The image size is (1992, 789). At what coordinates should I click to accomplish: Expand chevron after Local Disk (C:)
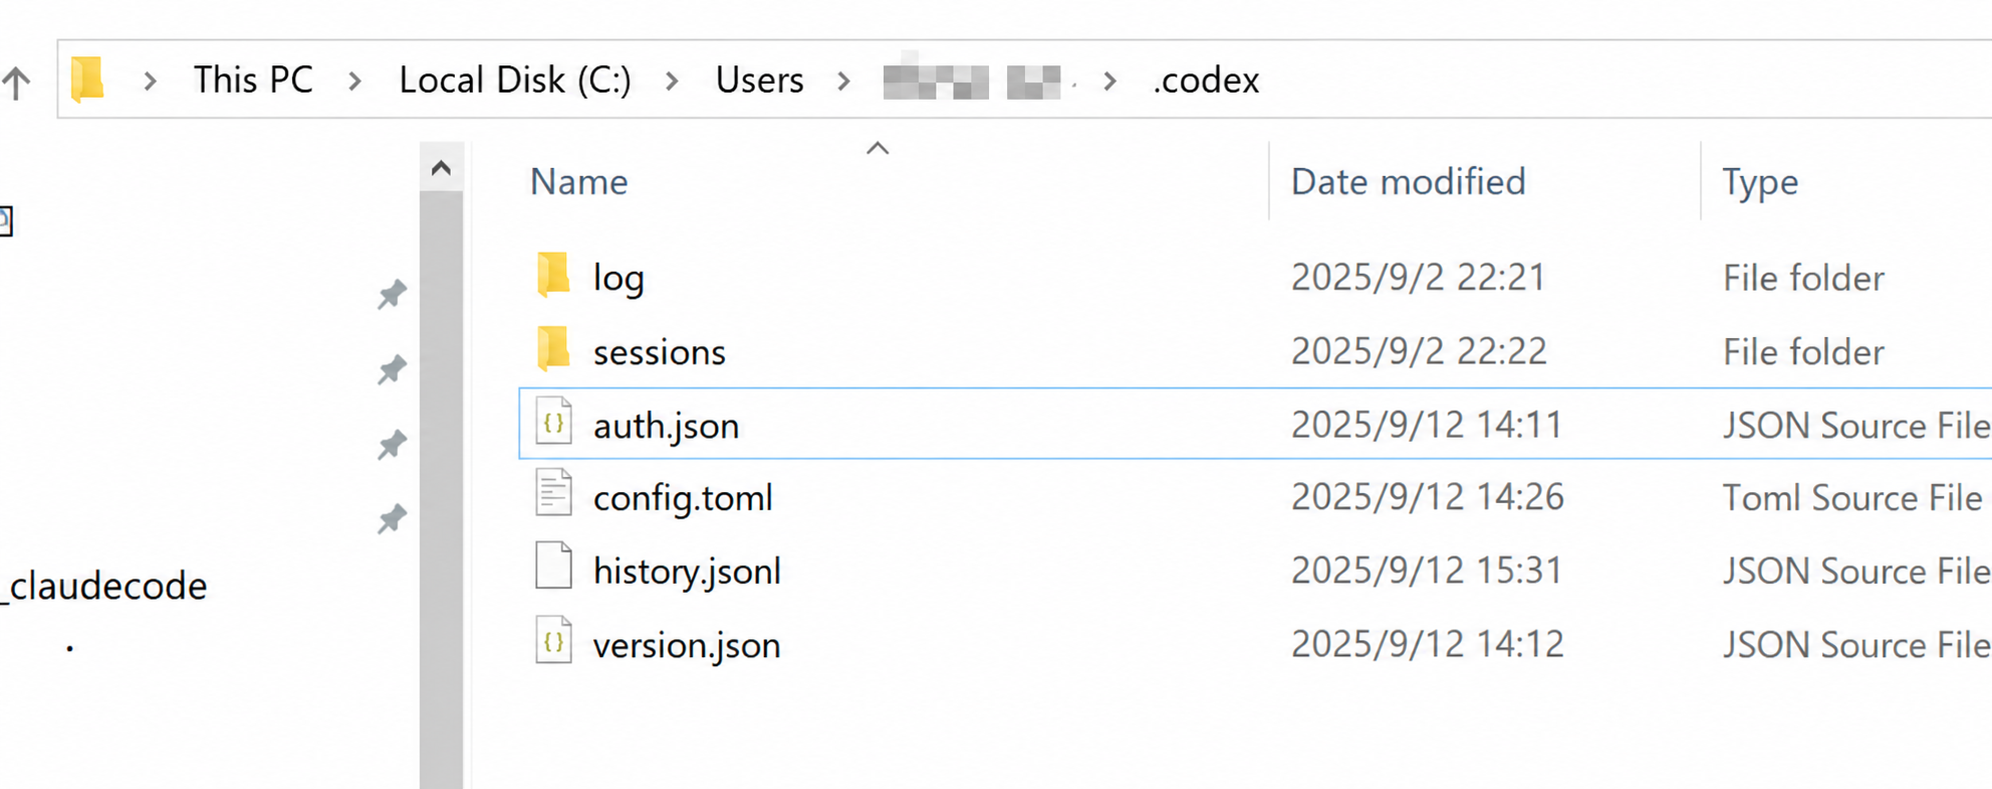[x=672, y=81]
